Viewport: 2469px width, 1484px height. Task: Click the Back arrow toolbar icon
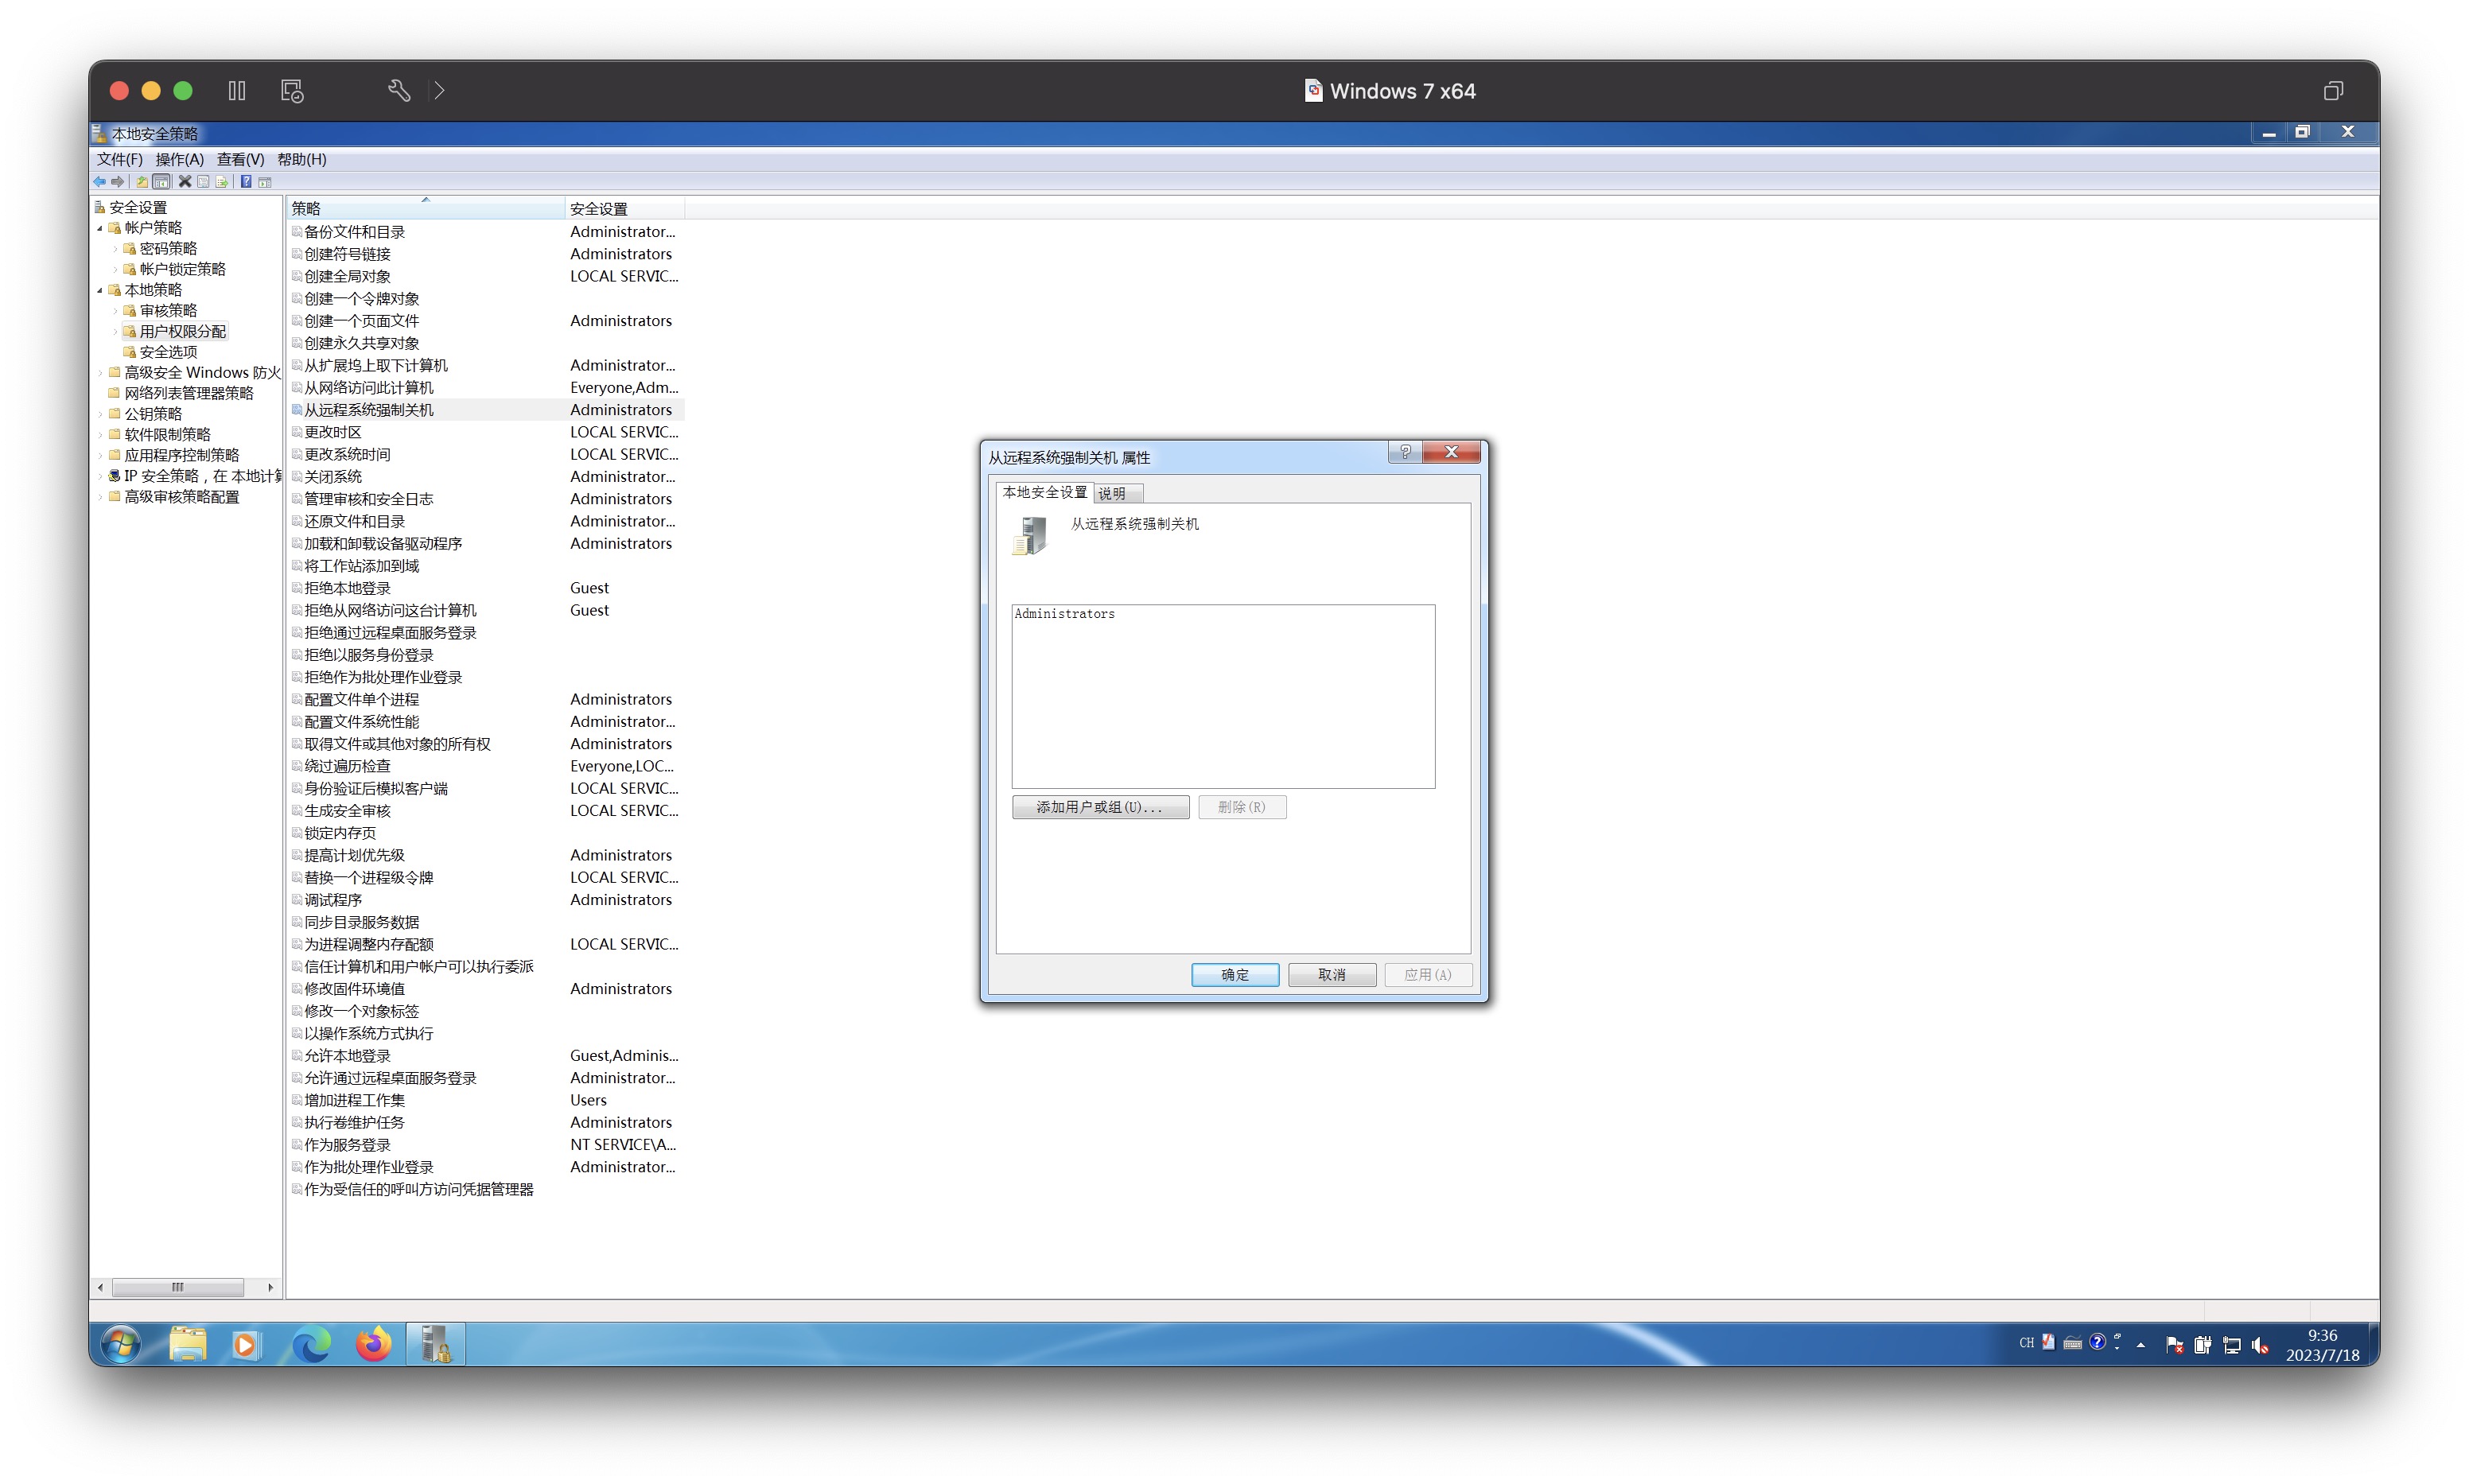99,182
